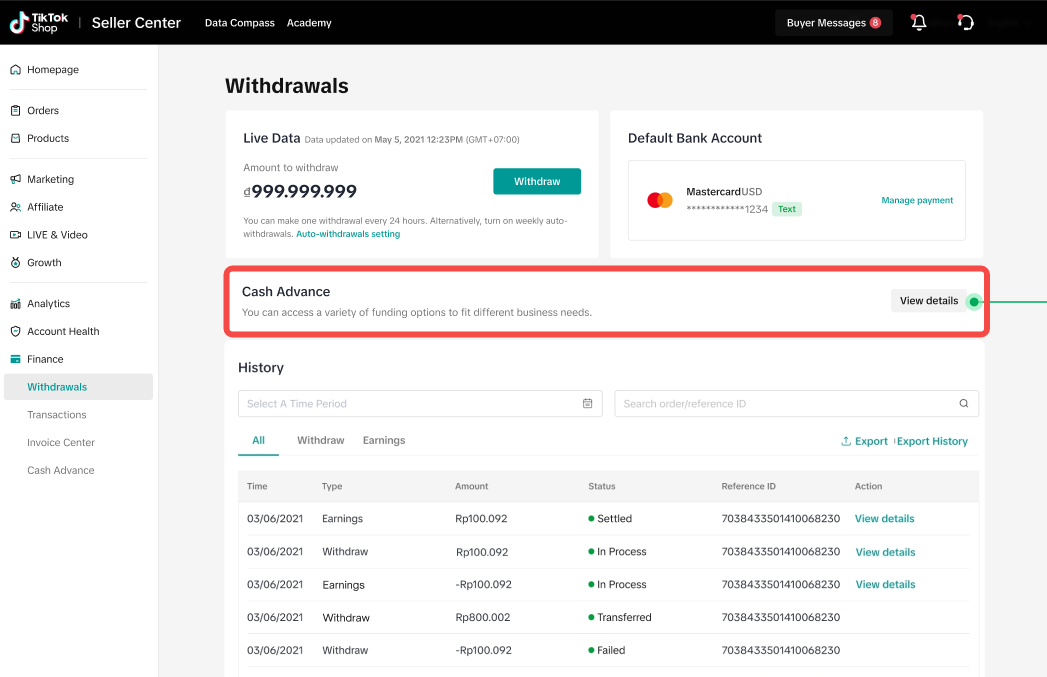The height and width of the screenshot is (677, 1047).
Task: Click the Buyer Messages button
Action: coord(833,23)
